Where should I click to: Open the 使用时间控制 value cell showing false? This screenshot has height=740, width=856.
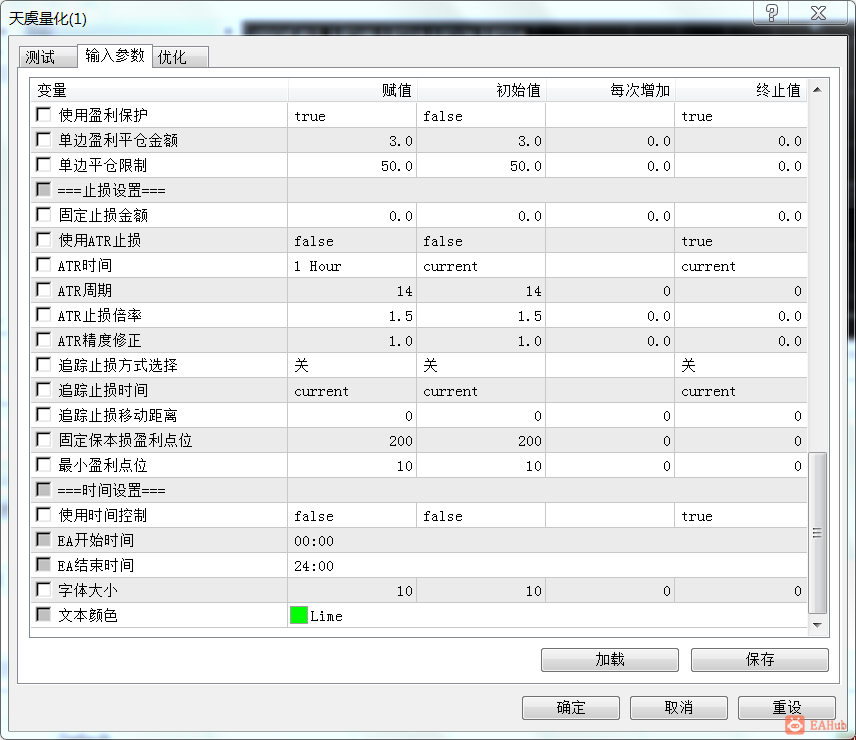tap(352, 515)
